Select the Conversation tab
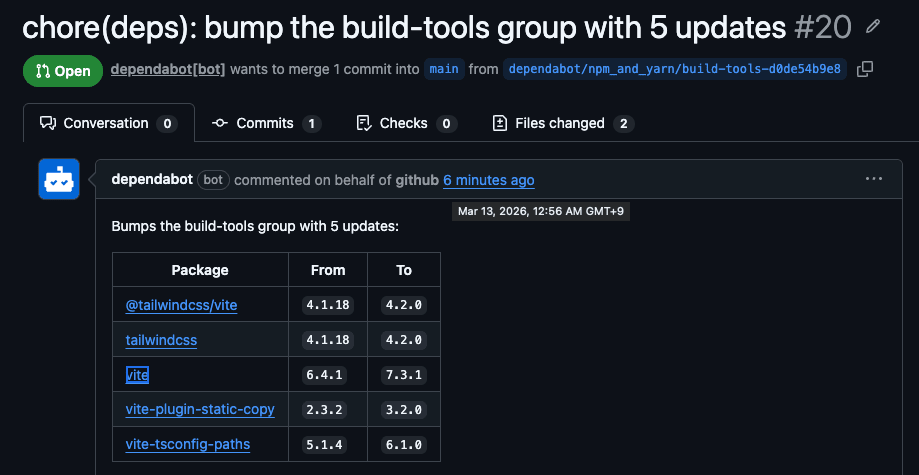 (107, 123)
